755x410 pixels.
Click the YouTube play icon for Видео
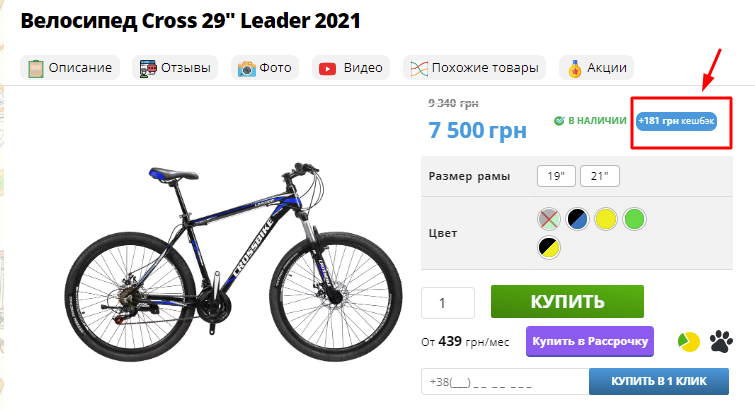click(x=327, y=68)
